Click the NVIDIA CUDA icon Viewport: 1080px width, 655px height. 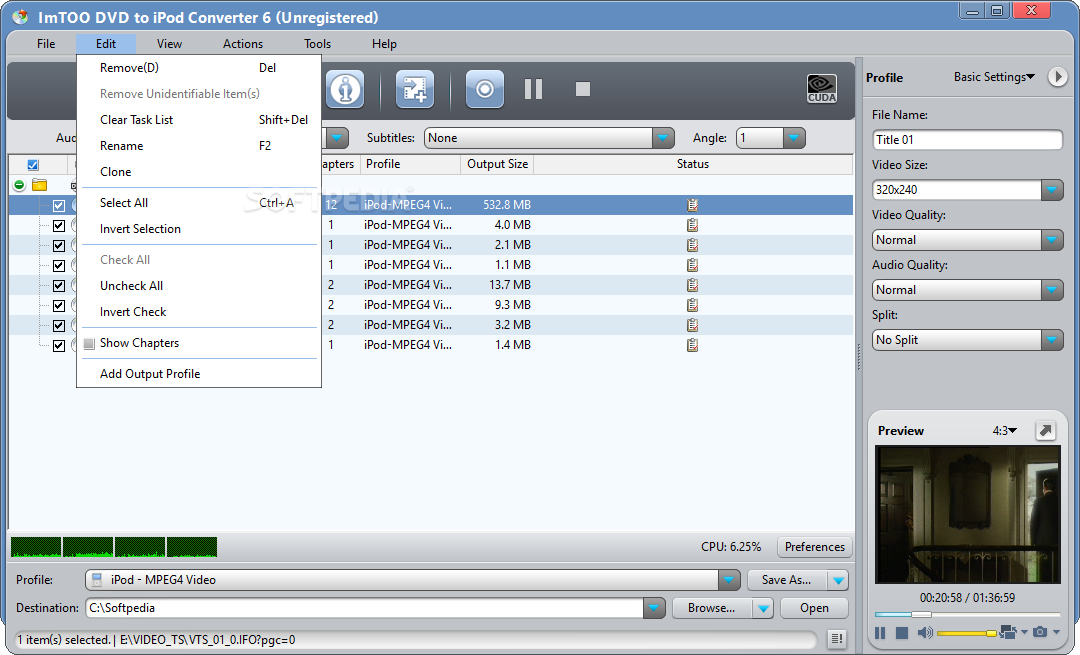tap(822, 89)
